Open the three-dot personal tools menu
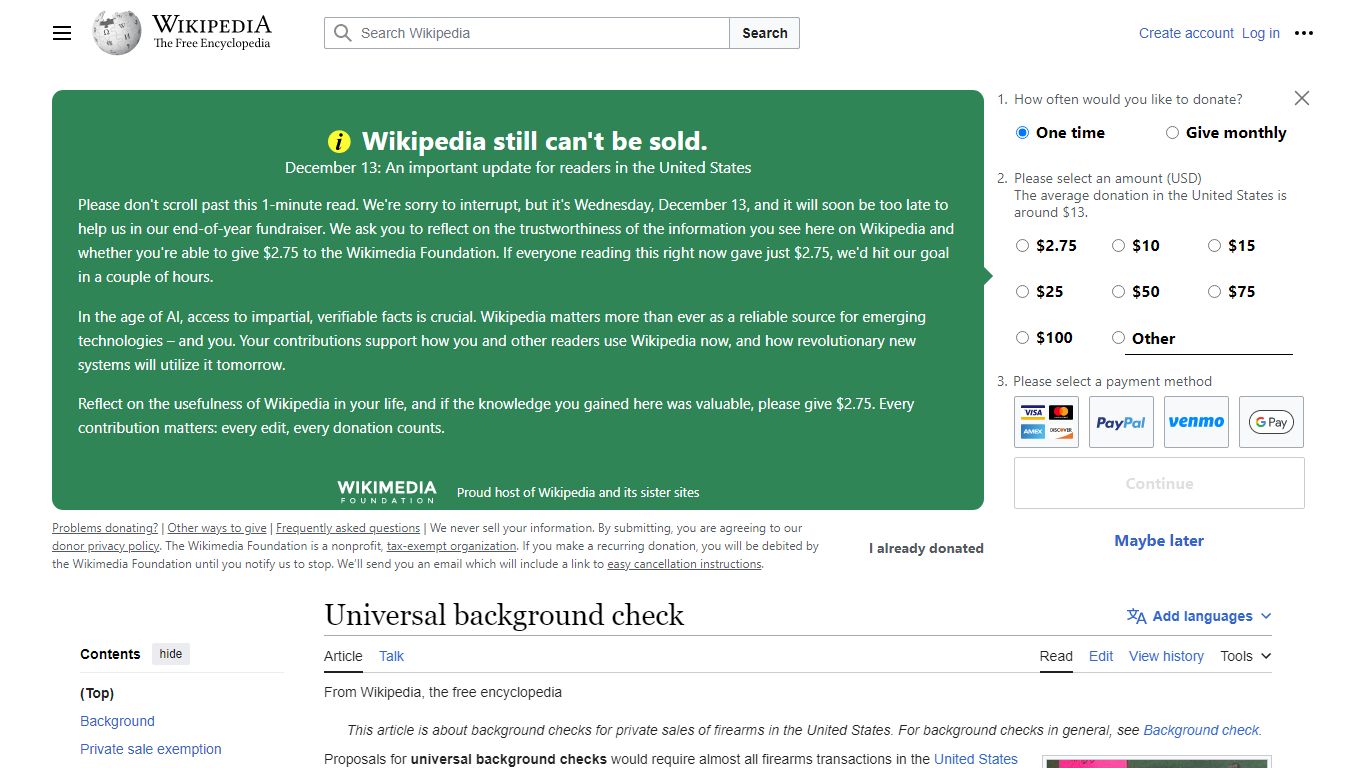 1304,33
